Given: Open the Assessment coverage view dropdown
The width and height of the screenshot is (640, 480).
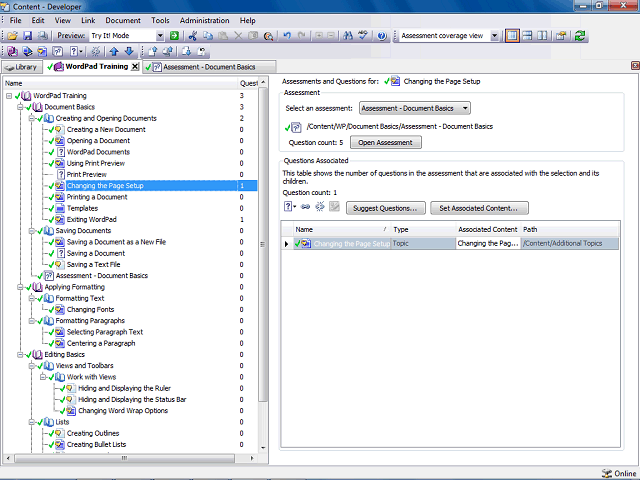Looking at the screenshot, I should click(494, 36).
